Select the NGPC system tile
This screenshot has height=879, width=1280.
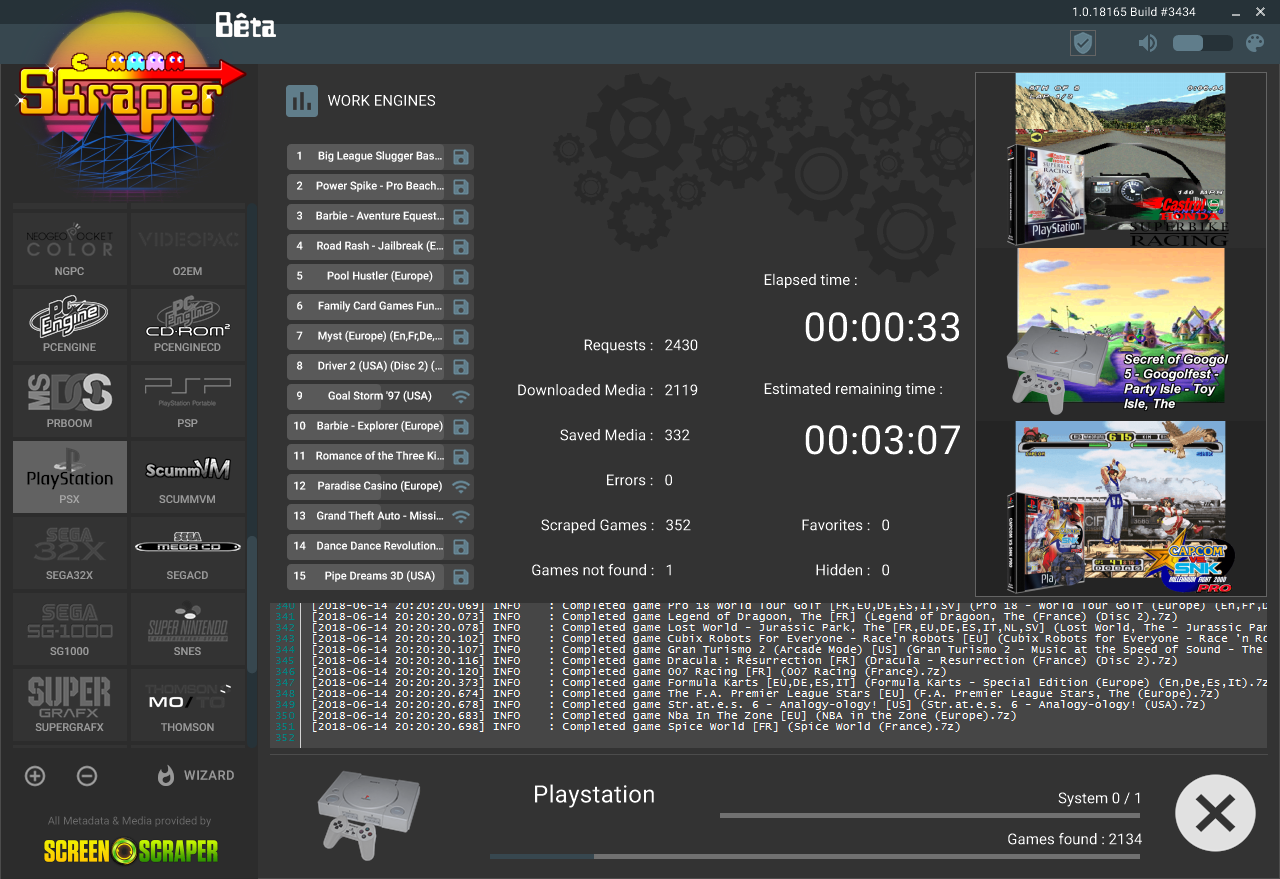[x=70, y=248]
